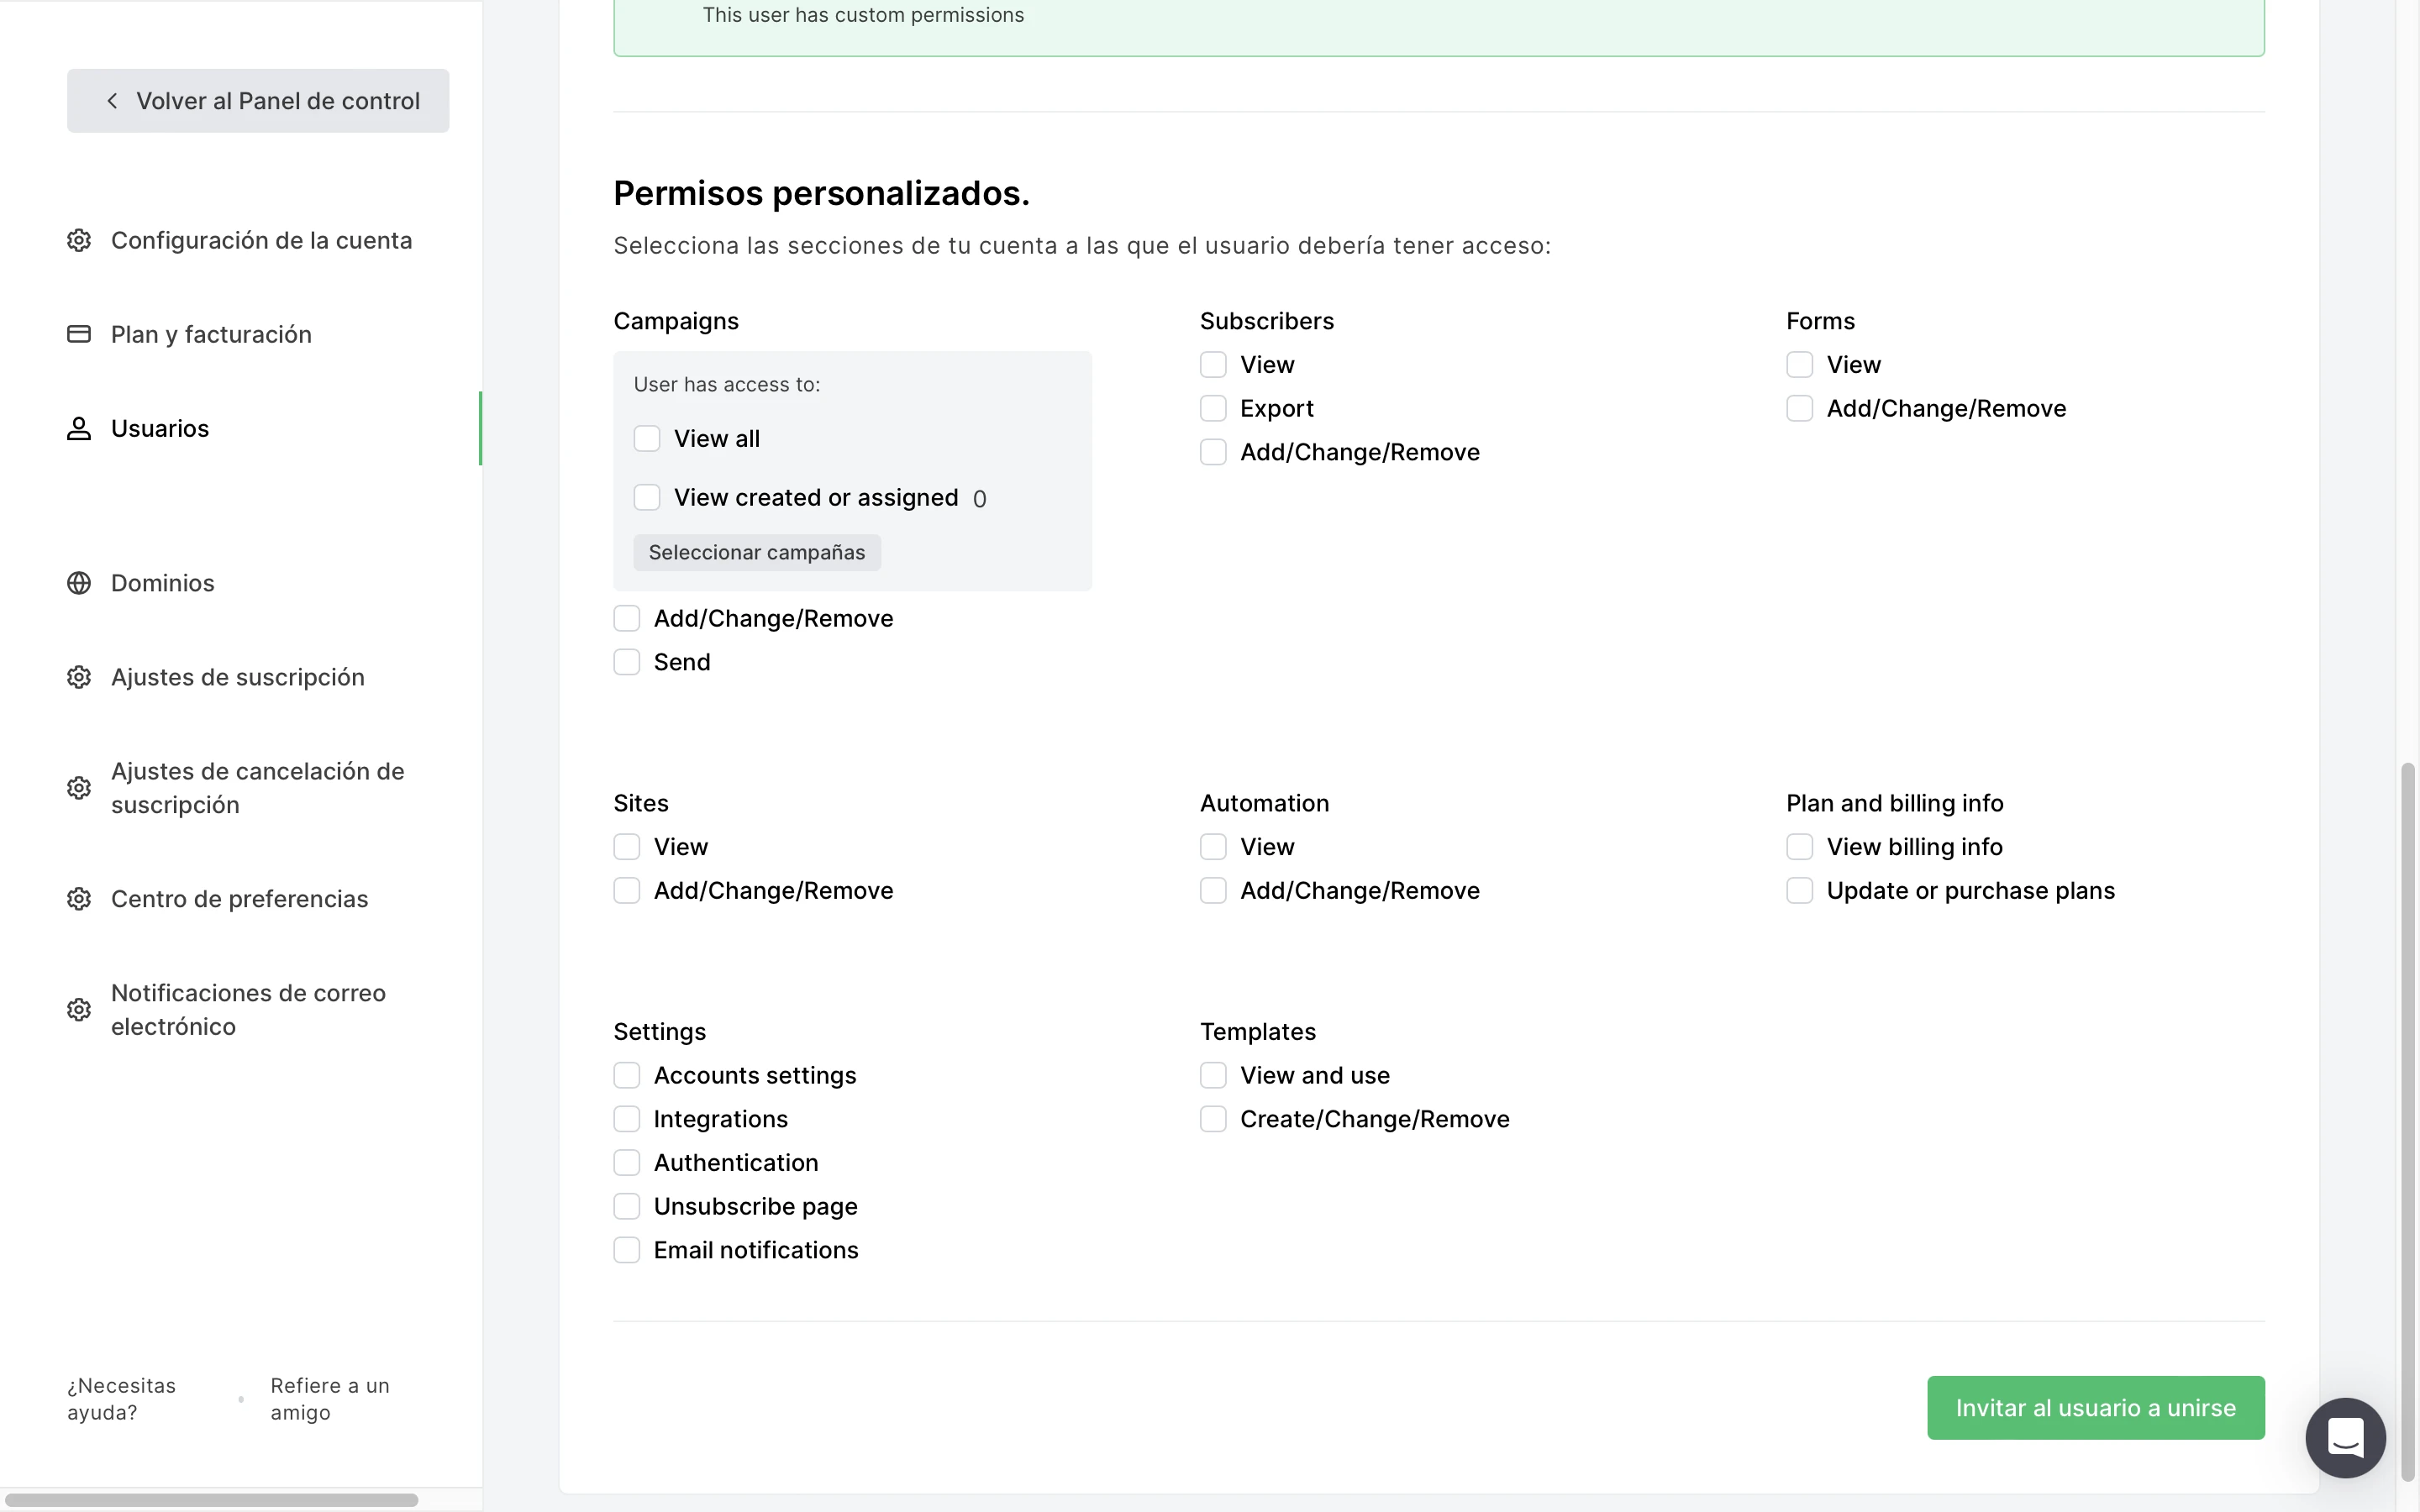Click the credit card icon for Plan y facturación

click(79, 334)
